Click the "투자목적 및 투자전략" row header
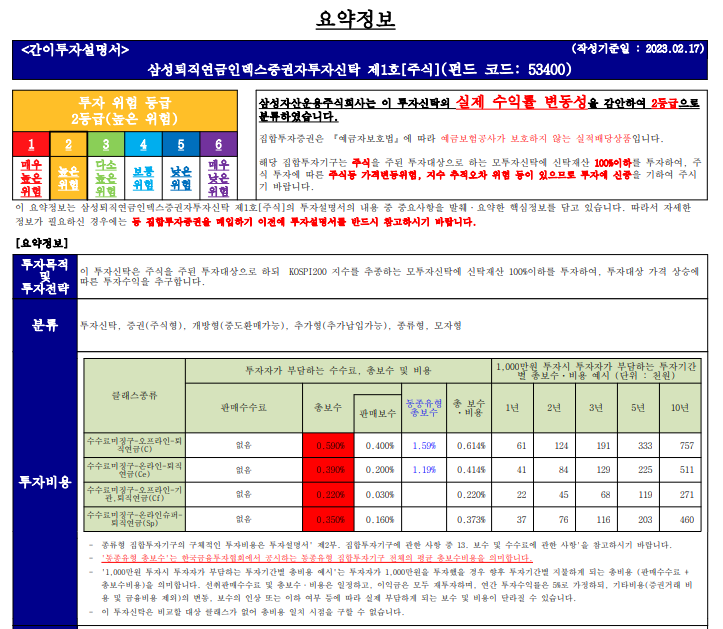Screen dimensions: 723x629 tap(45, 276)
